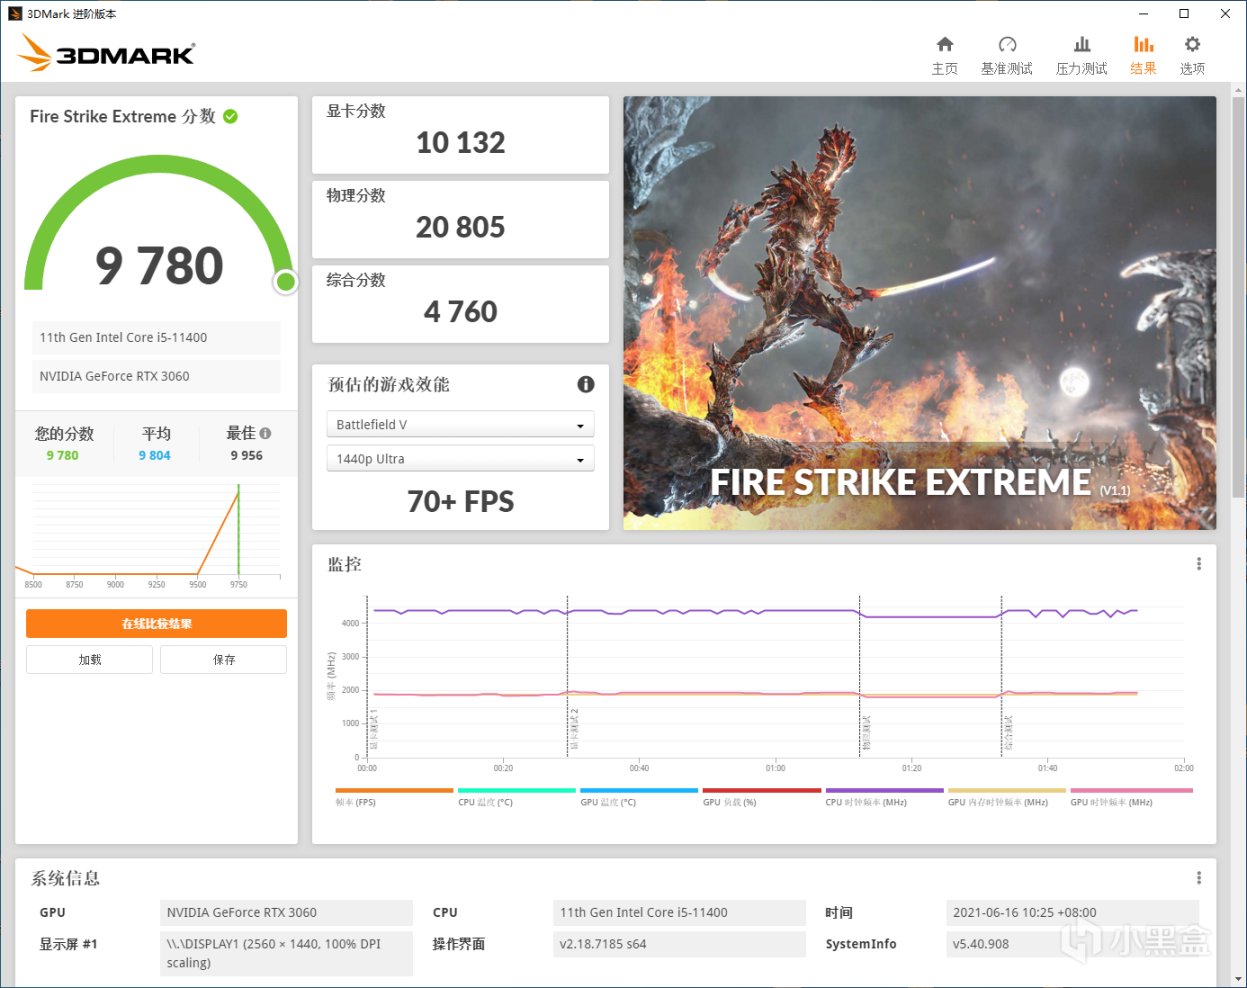1247x988 pixels.
Task: Click the 系统信息 section heading
Action: tap(65, 878)
